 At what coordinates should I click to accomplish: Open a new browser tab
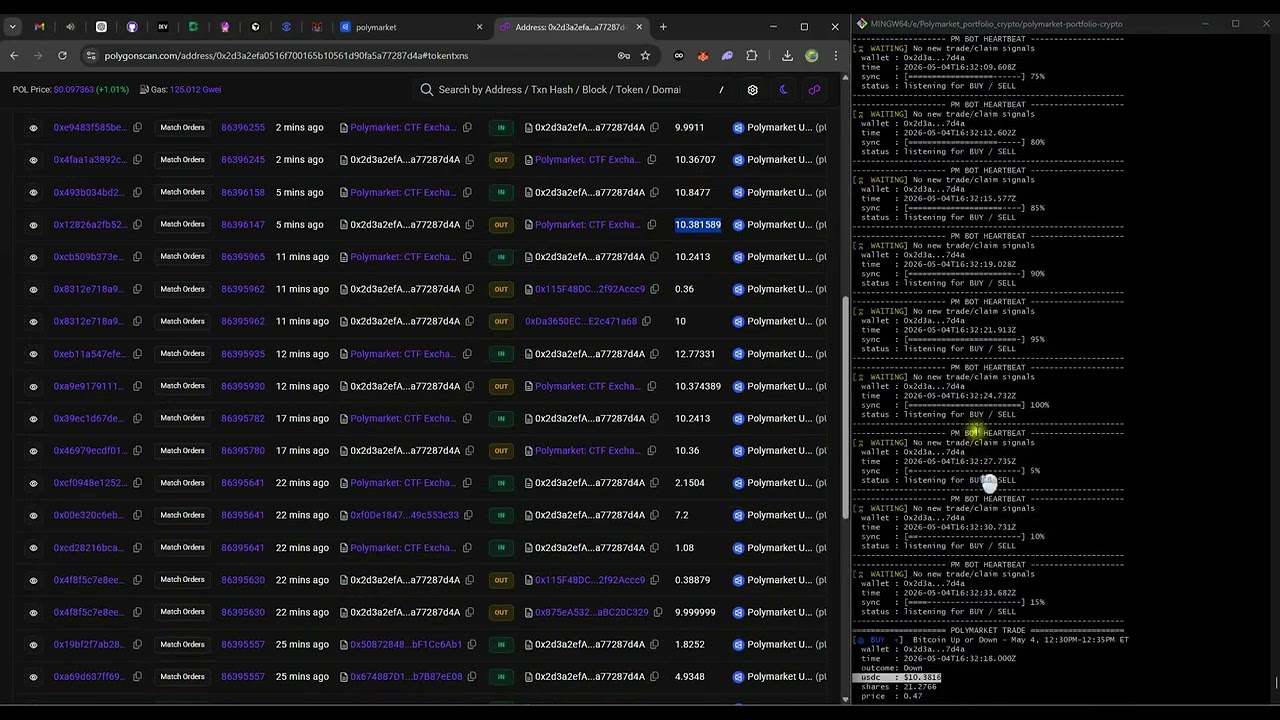point(663,27)
